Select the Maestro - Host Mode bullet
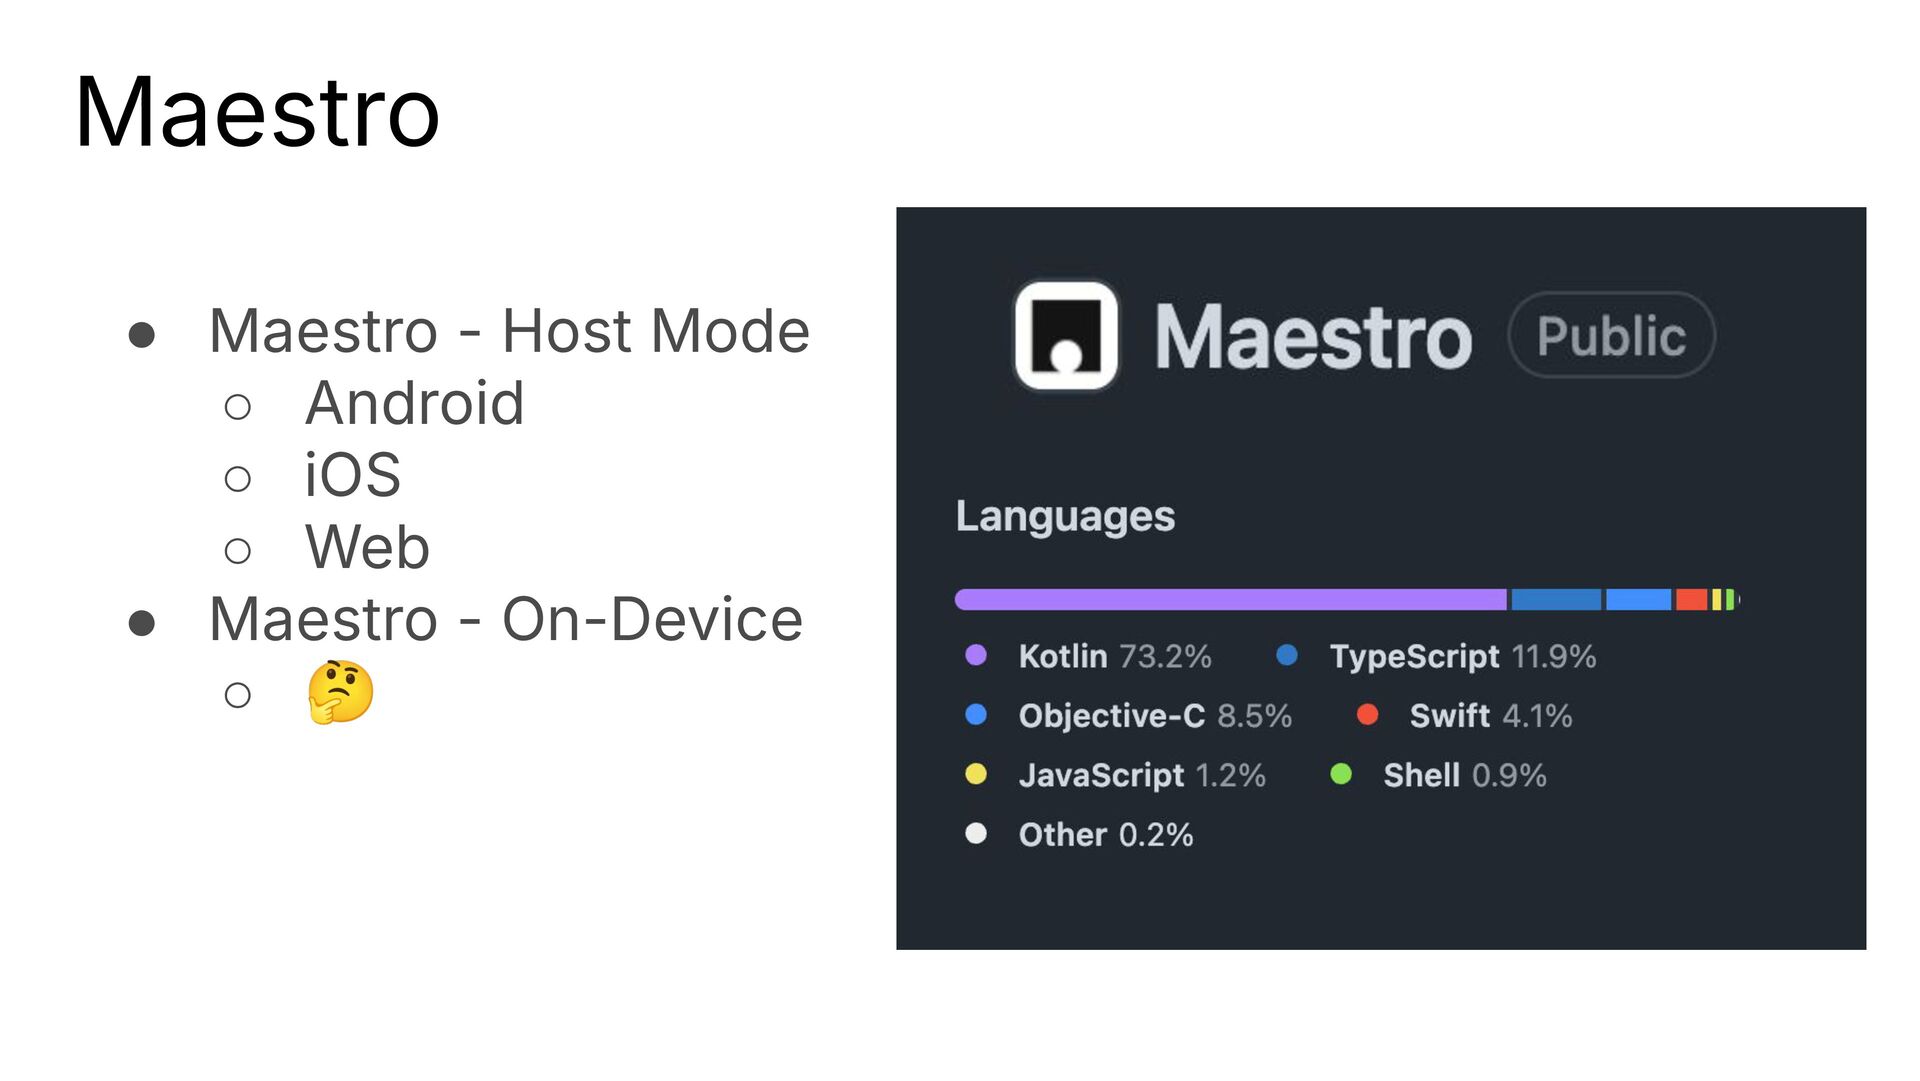 coord(509,331)
